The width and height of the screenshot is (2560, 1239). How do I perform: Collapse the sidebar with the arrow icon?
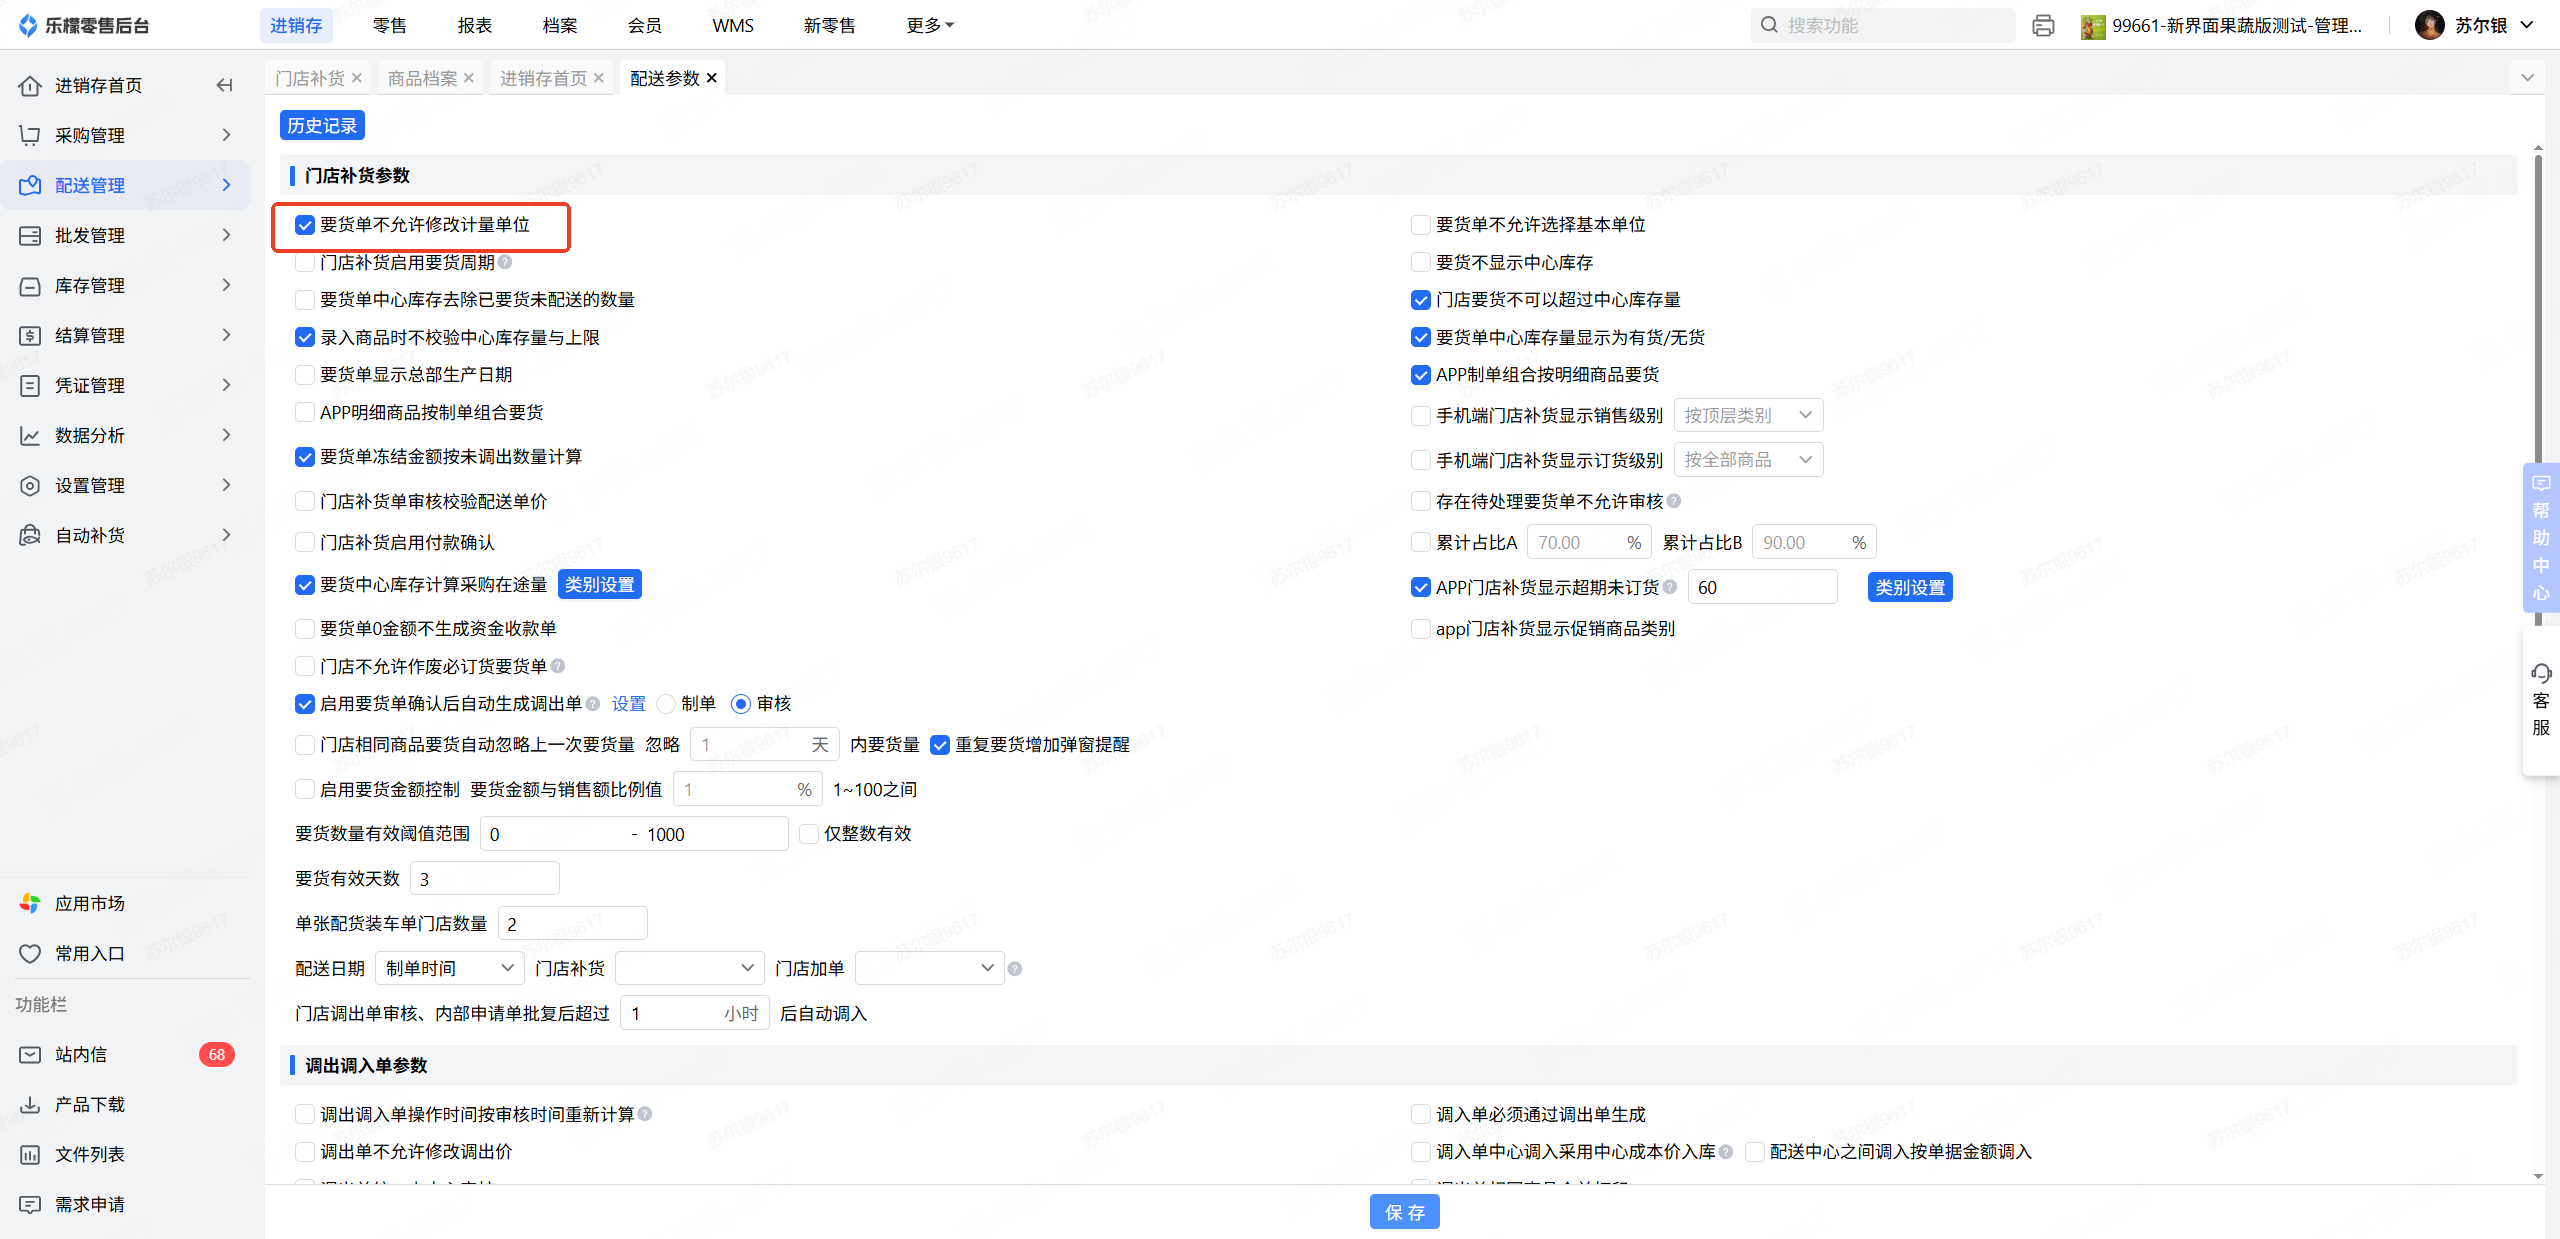coord(224,85)
